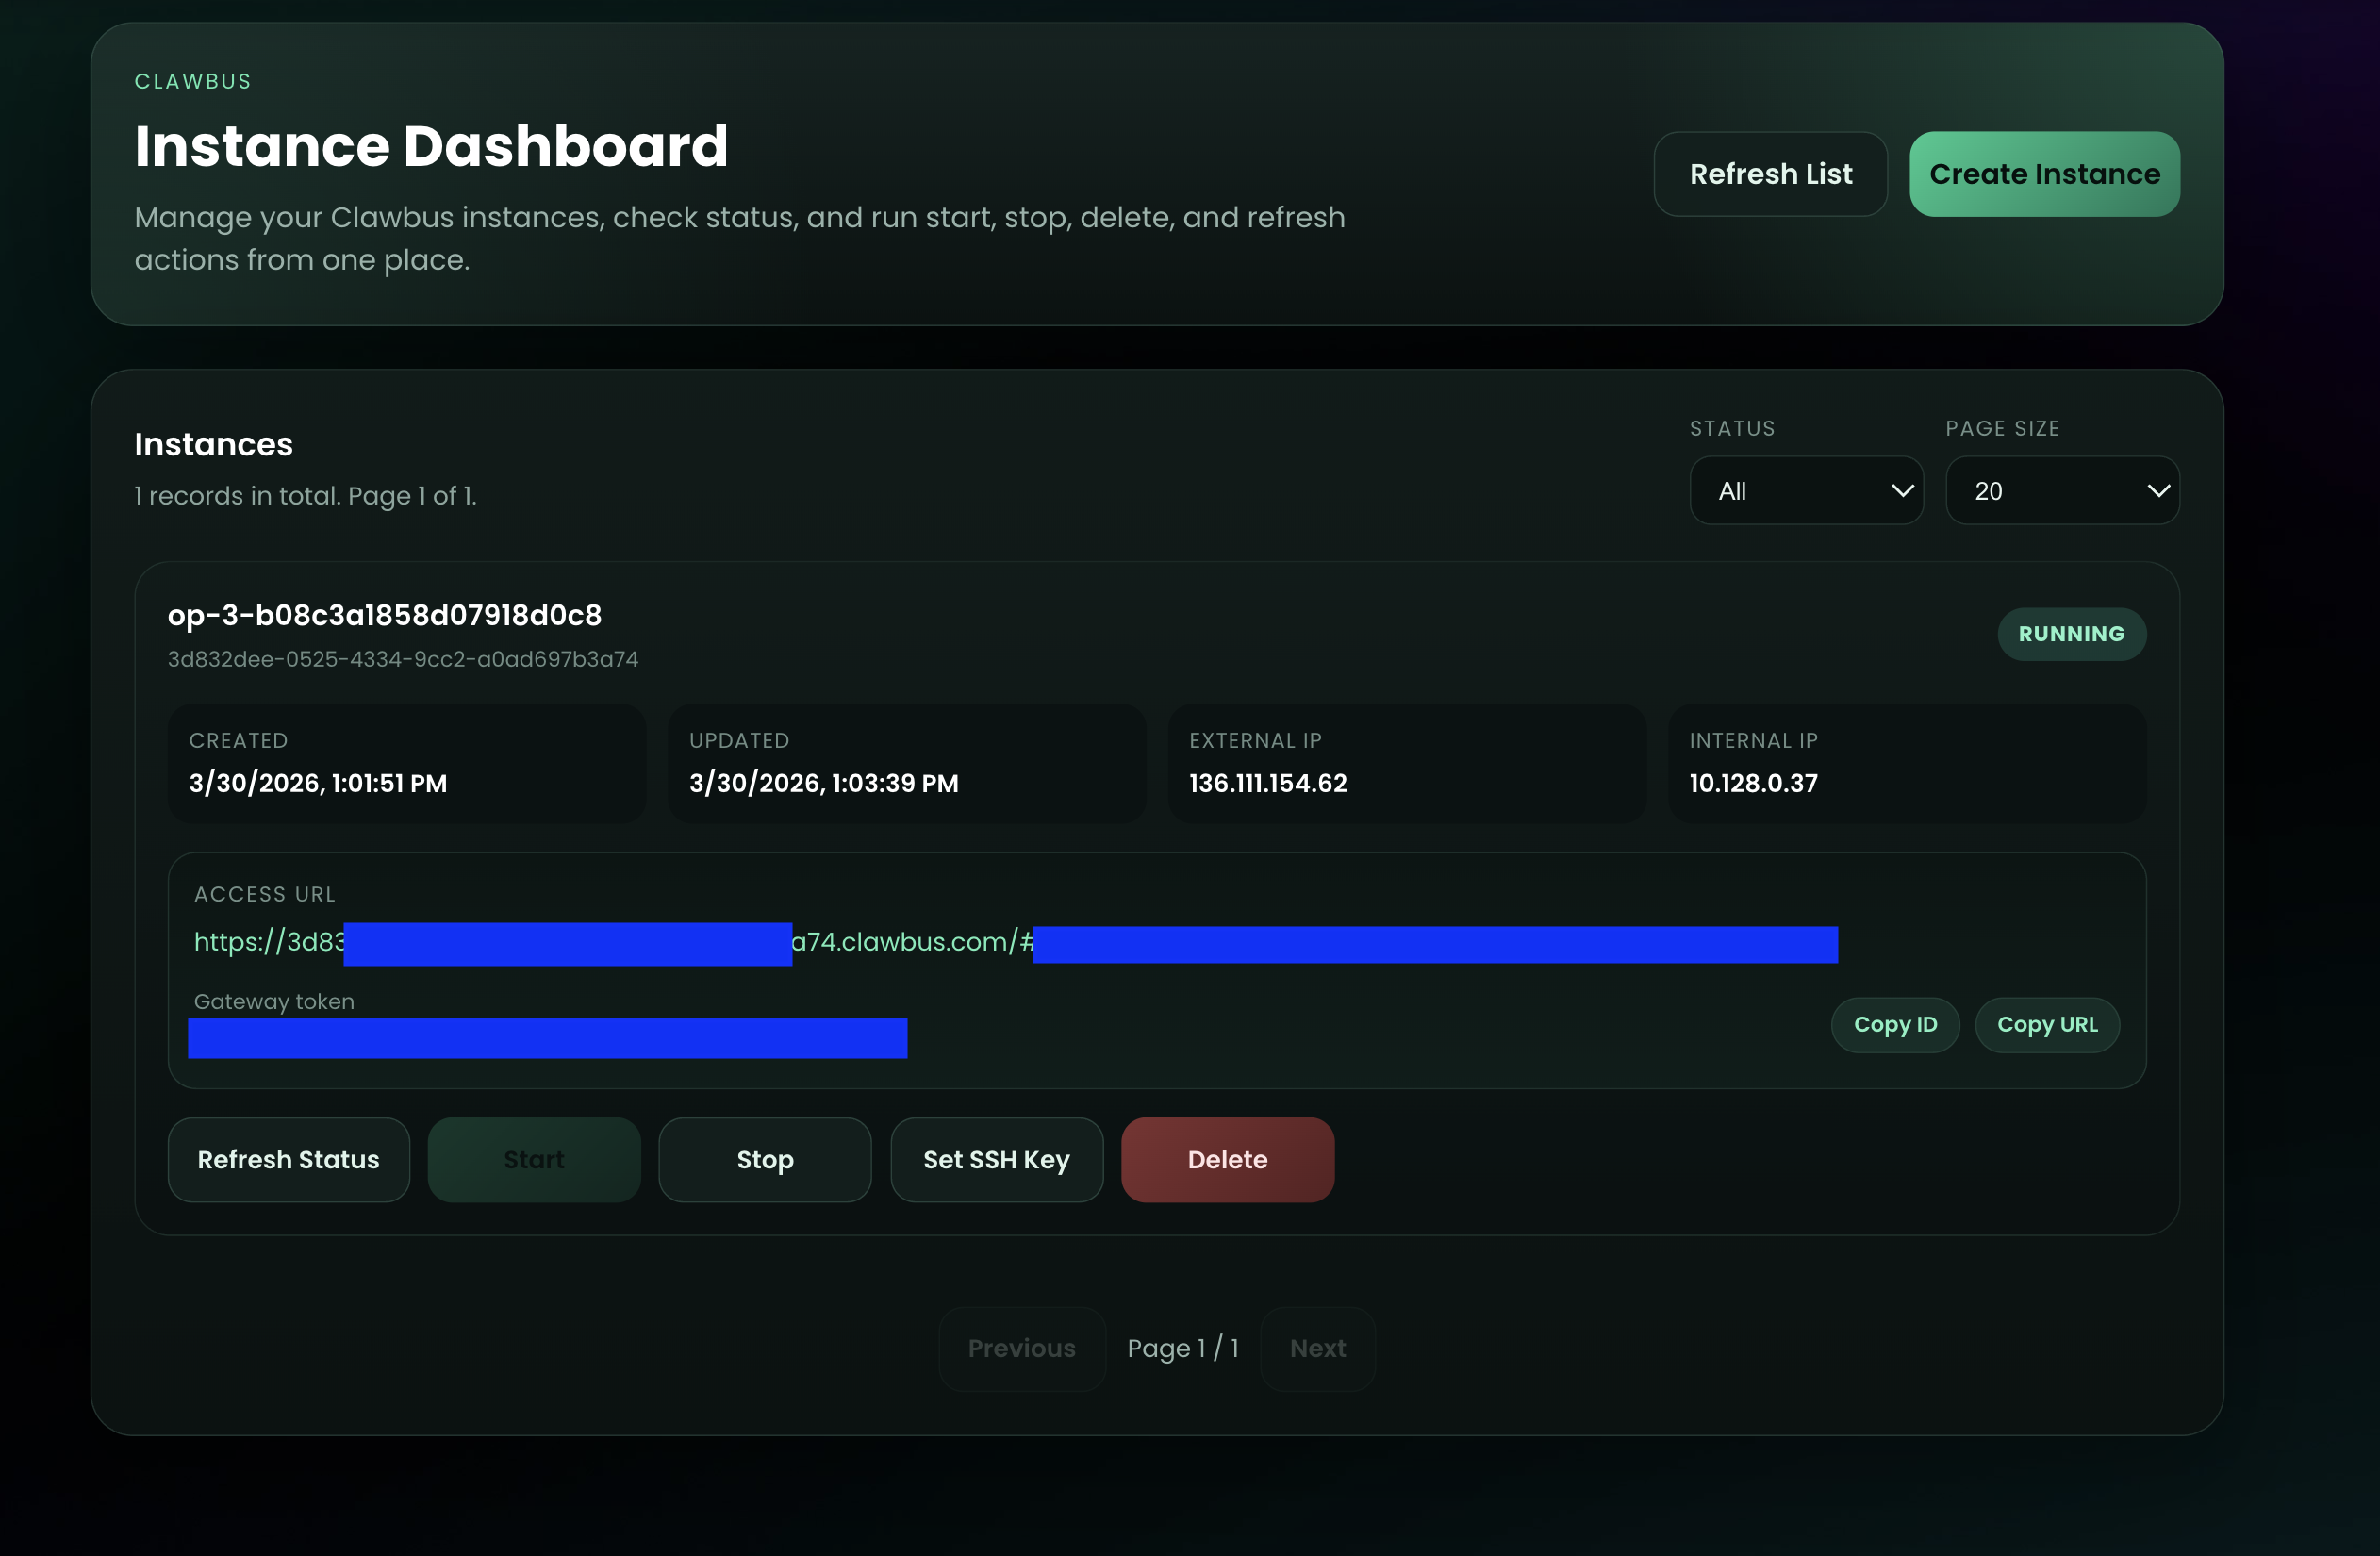Open the Set SSH Key action

pyautogui.click(x=995, y=1160)
